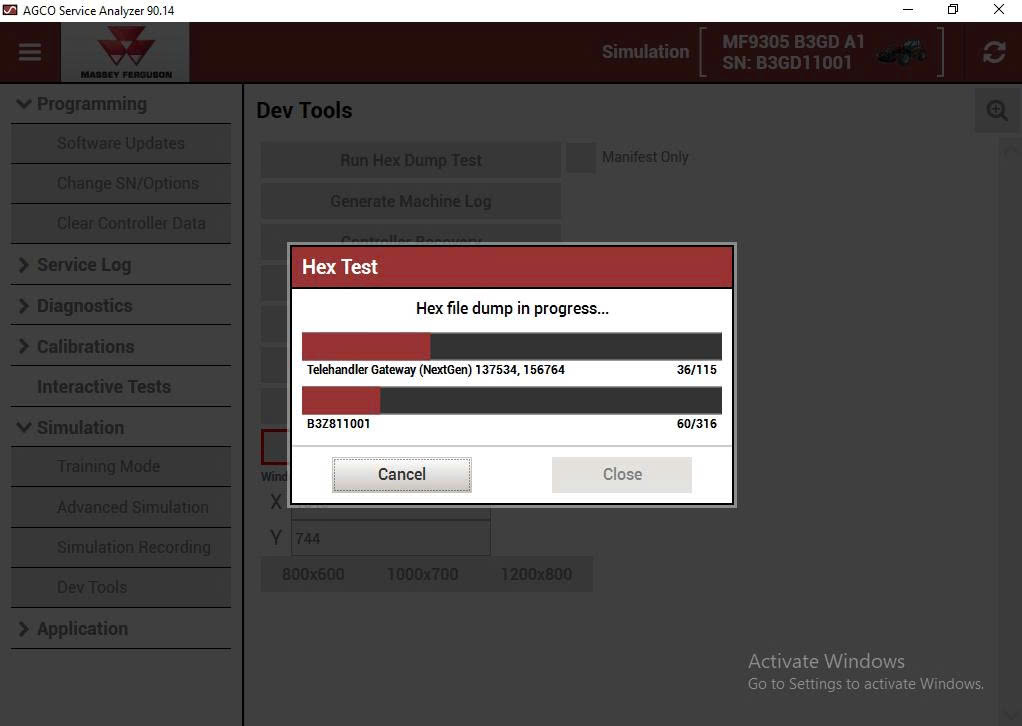1022x726 pixels.
Task: Select Advanced Simulation in sidebar
Action: click(x=121, y=507)
